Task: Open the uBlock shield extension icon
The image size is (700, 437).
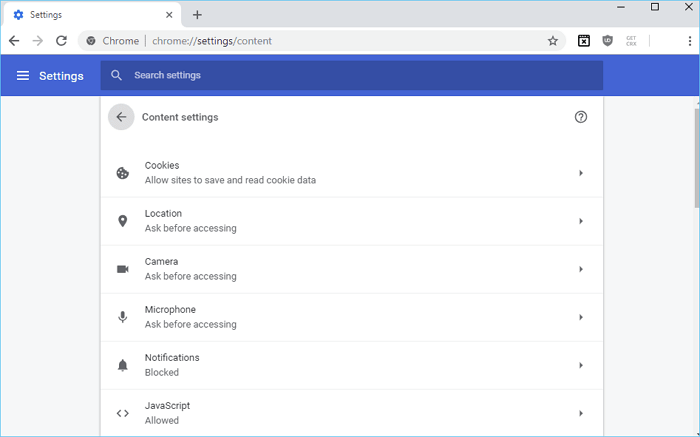Action: tap(607, 41)
